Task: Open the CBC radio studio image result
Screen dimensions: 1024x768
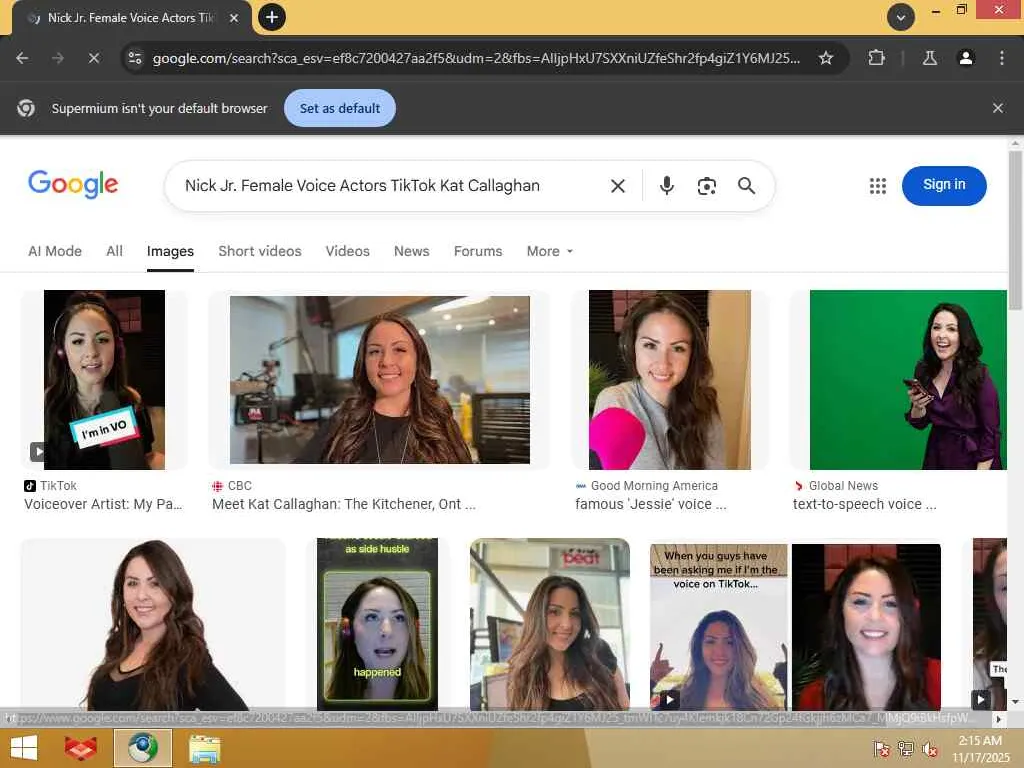Action: coord(379,379)
